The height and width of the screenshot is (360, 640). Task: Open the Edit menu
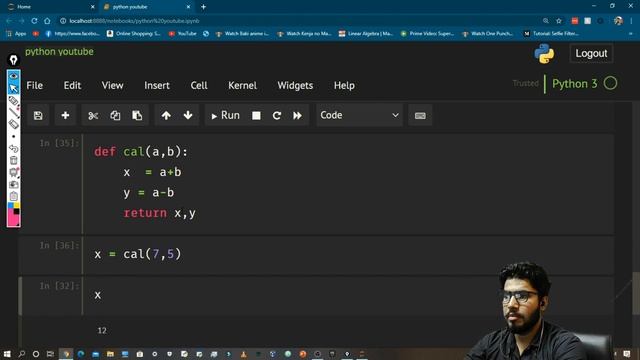click(72, 85)
